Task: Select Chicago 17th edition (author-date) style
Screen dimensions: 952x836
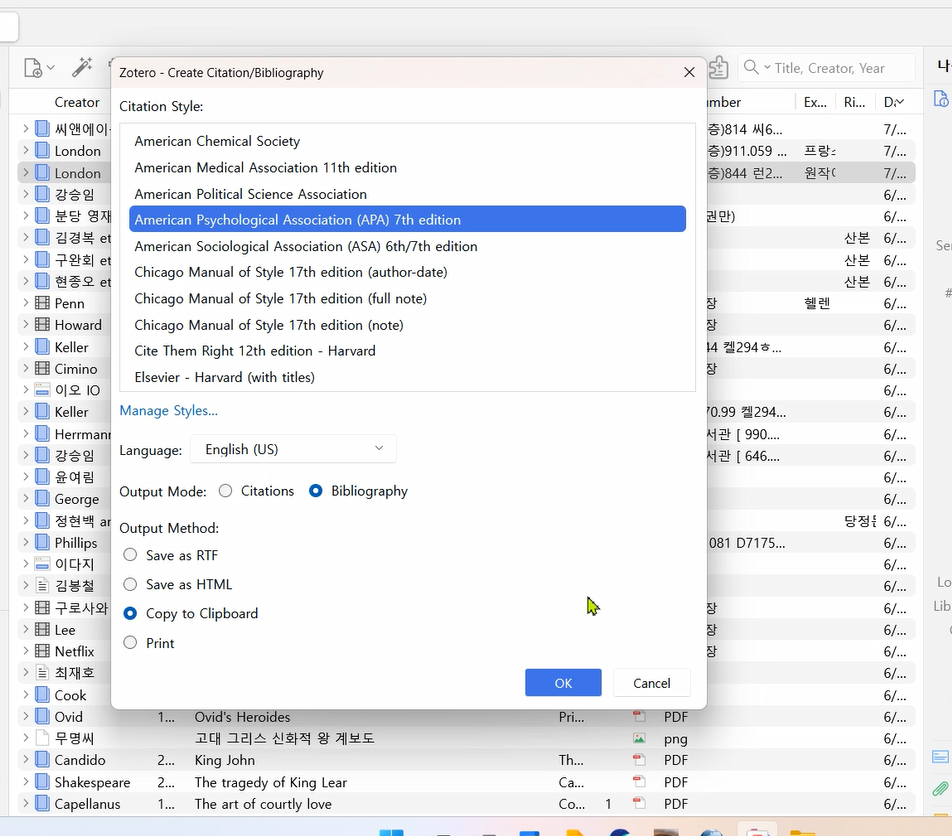Action: 407,272
